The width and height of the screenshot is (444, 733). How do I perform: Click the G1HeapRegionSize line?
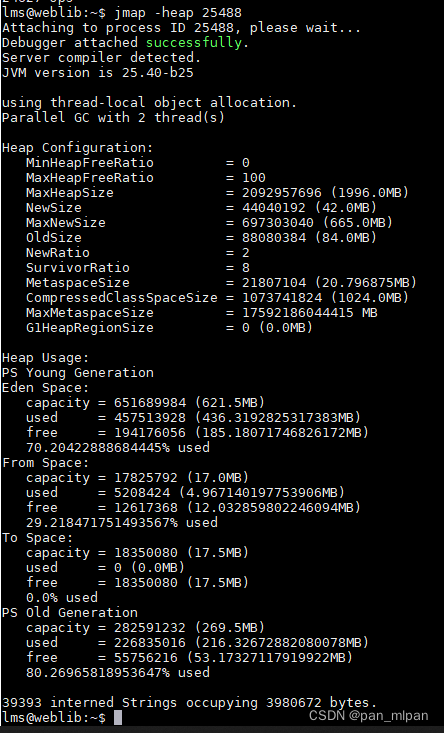(169, 327)
